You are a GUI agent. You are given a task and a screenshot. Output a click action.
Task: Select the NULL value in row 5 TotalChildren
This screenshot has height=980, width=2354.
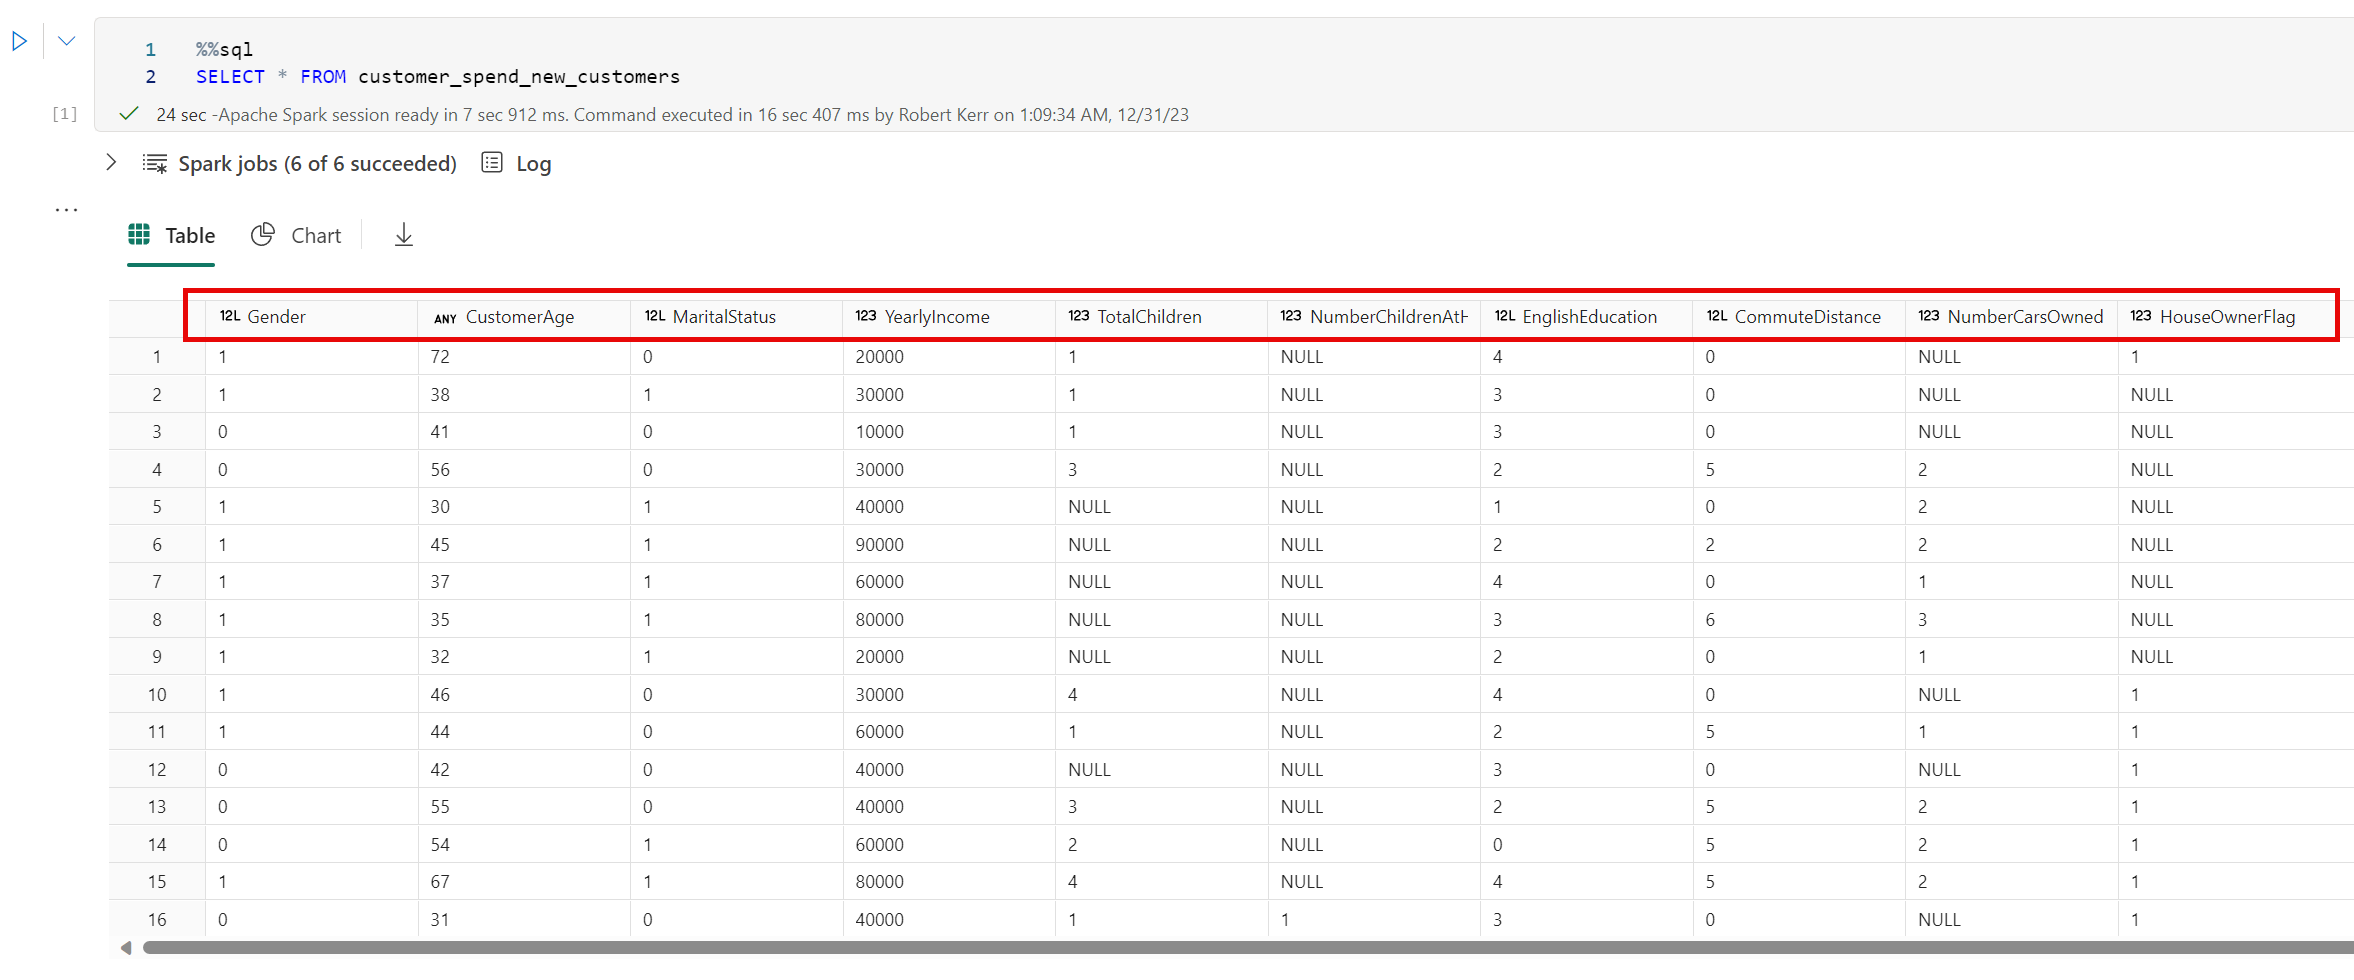point(1089,506)
